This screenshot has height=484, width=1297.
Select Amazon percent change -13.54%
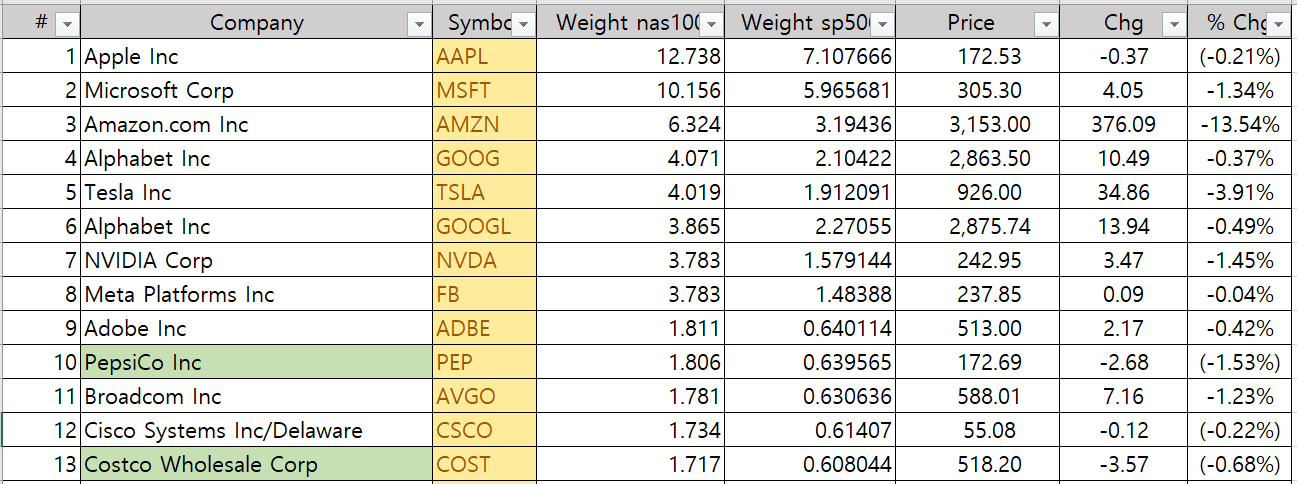click(1241, 125)
